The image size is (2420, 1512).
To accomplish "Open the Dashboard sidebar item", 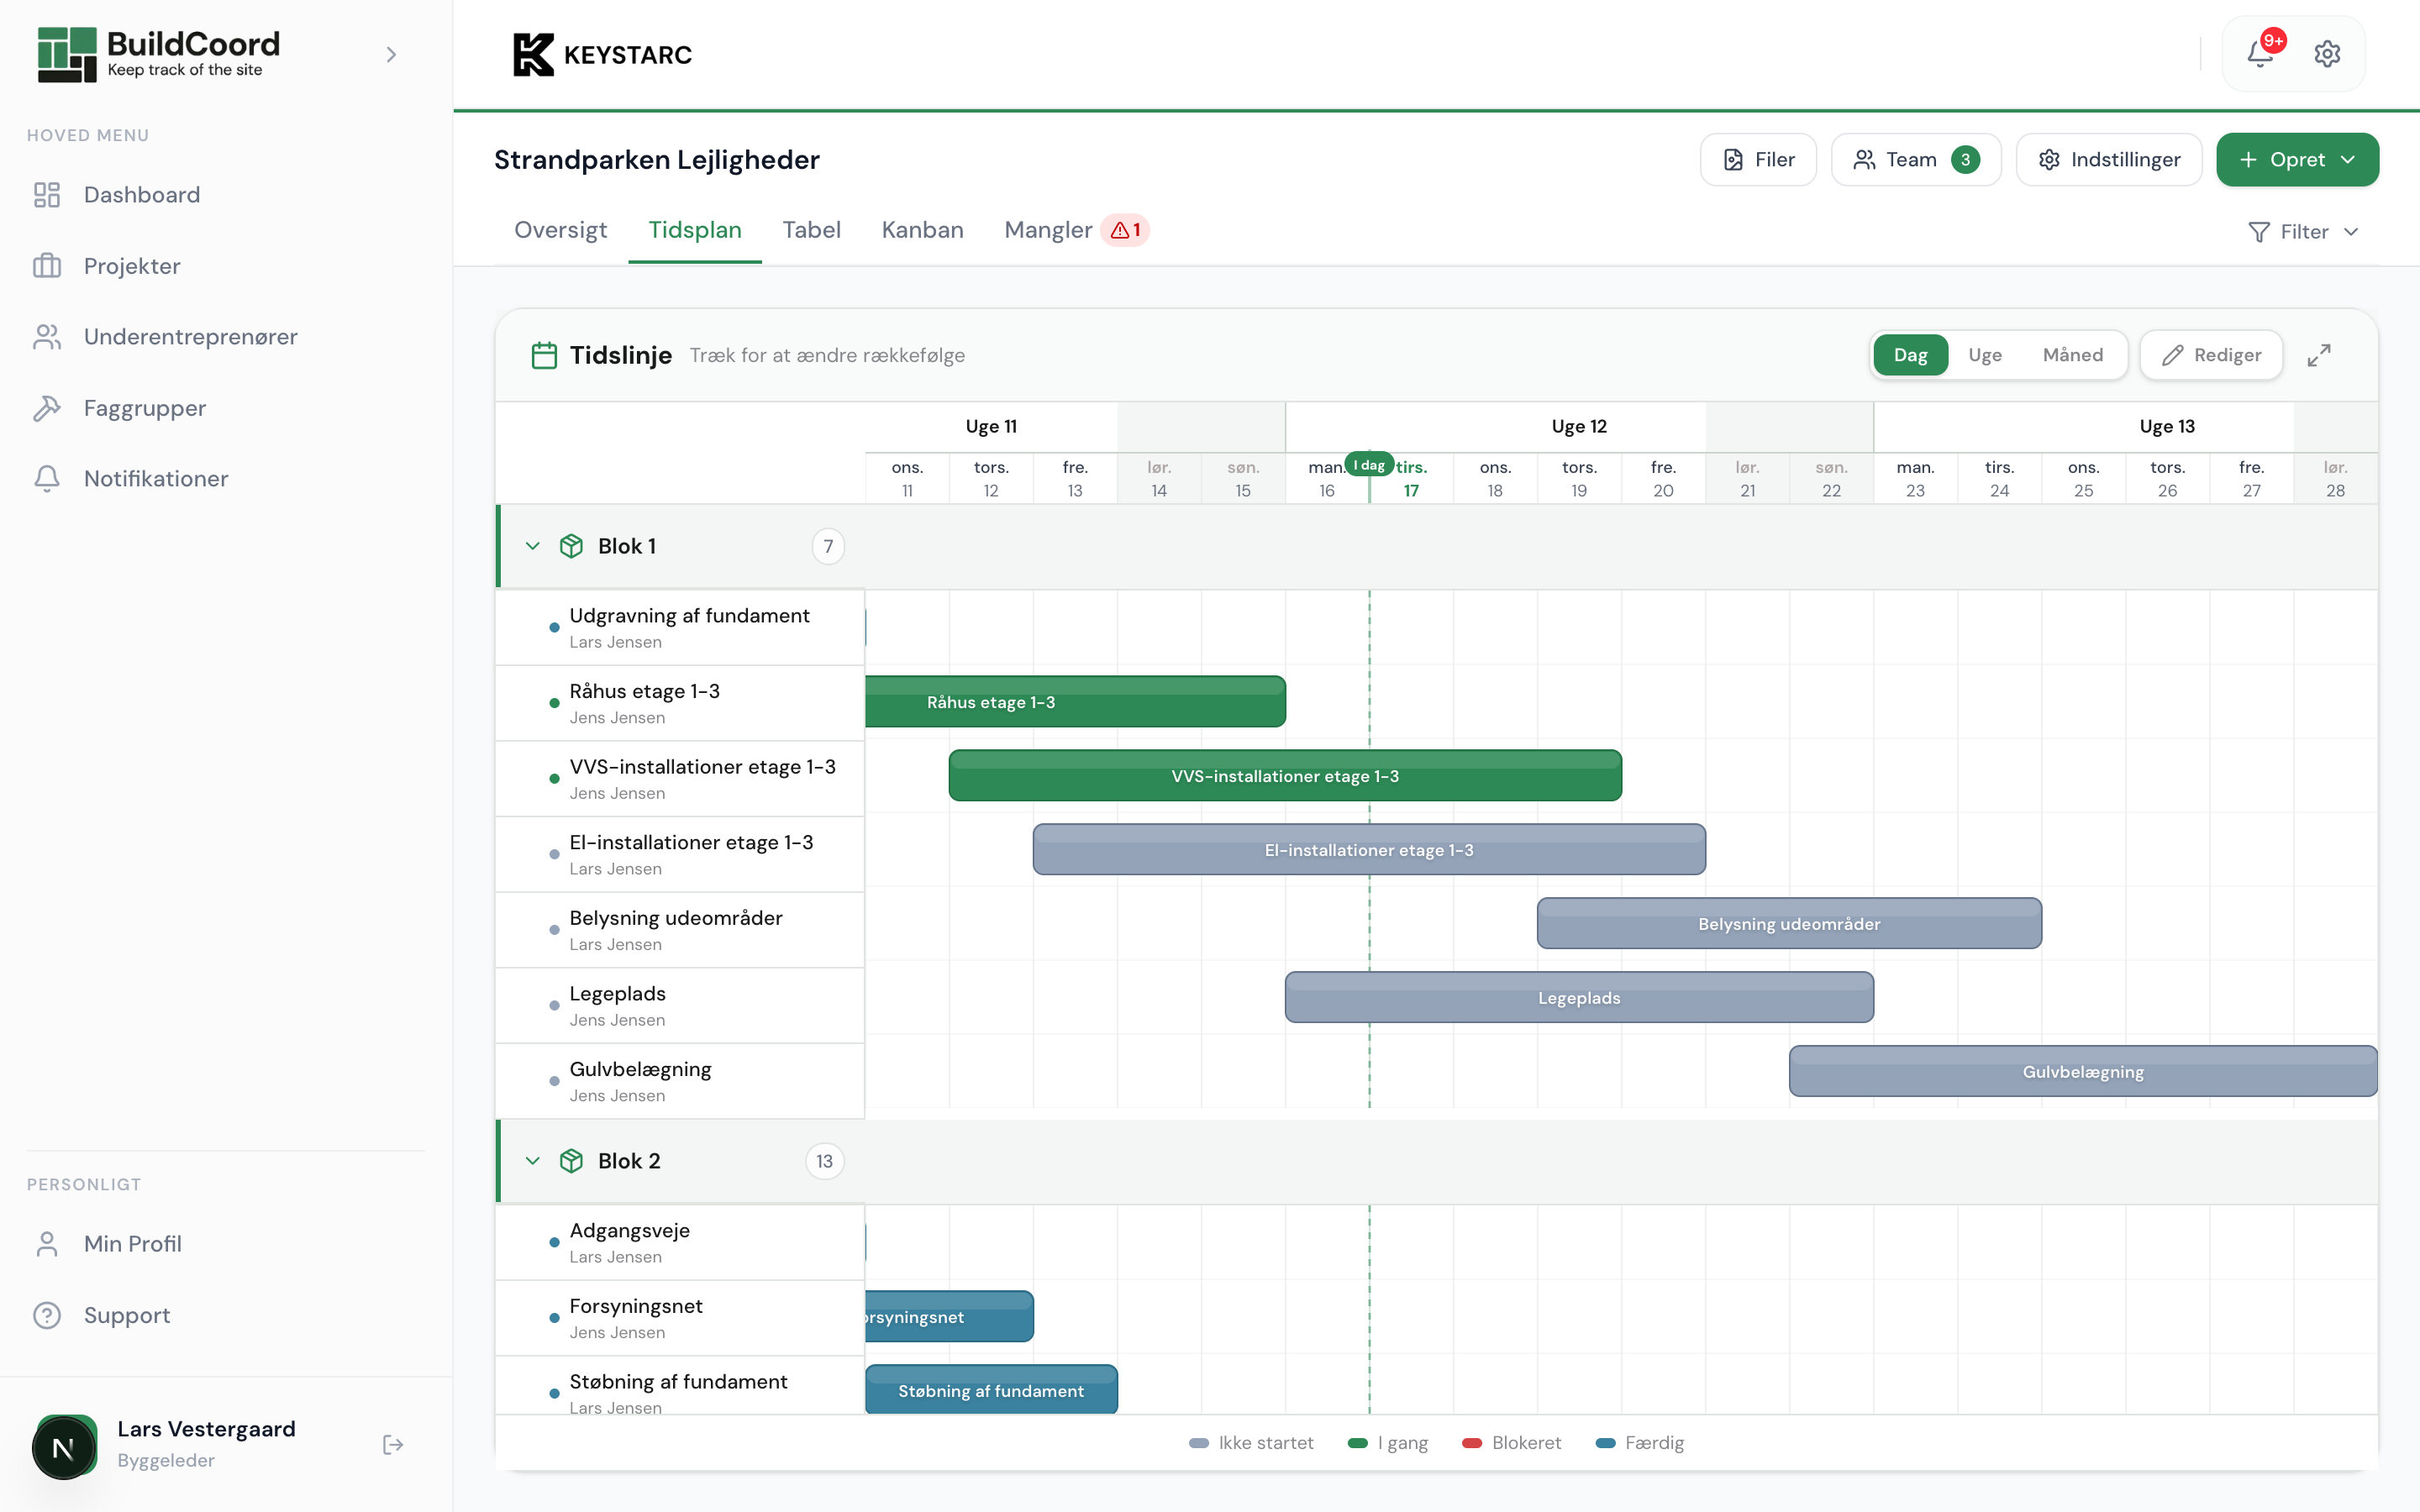I will tap(141, 195).
